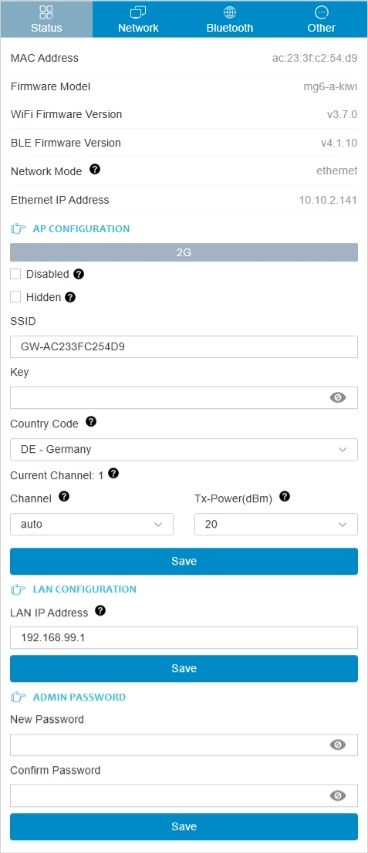368x853 pixels.
Task: Click help icon next to Channel label
Action: pos(64,496)
